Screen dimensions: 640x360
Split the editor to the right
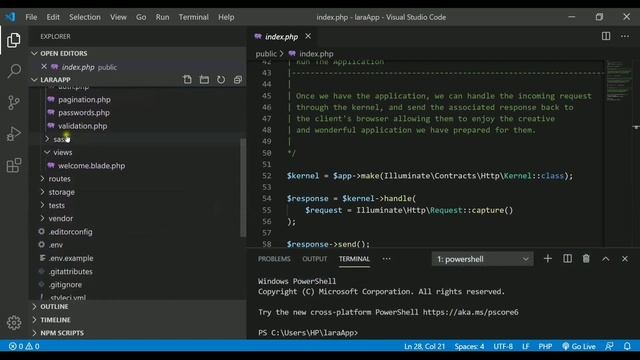point(606,36)
